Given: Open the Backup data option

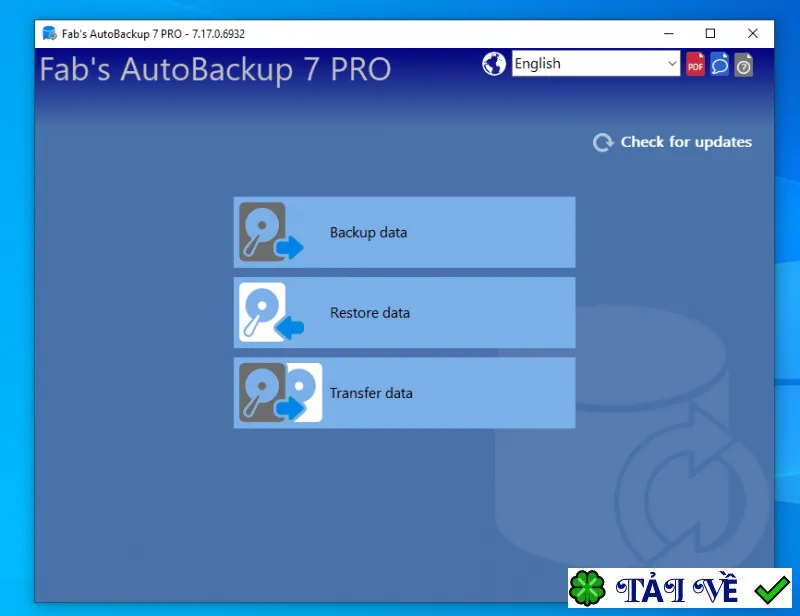Looking at the screenshot, I should pyautogui.click(x=404, y=232).
